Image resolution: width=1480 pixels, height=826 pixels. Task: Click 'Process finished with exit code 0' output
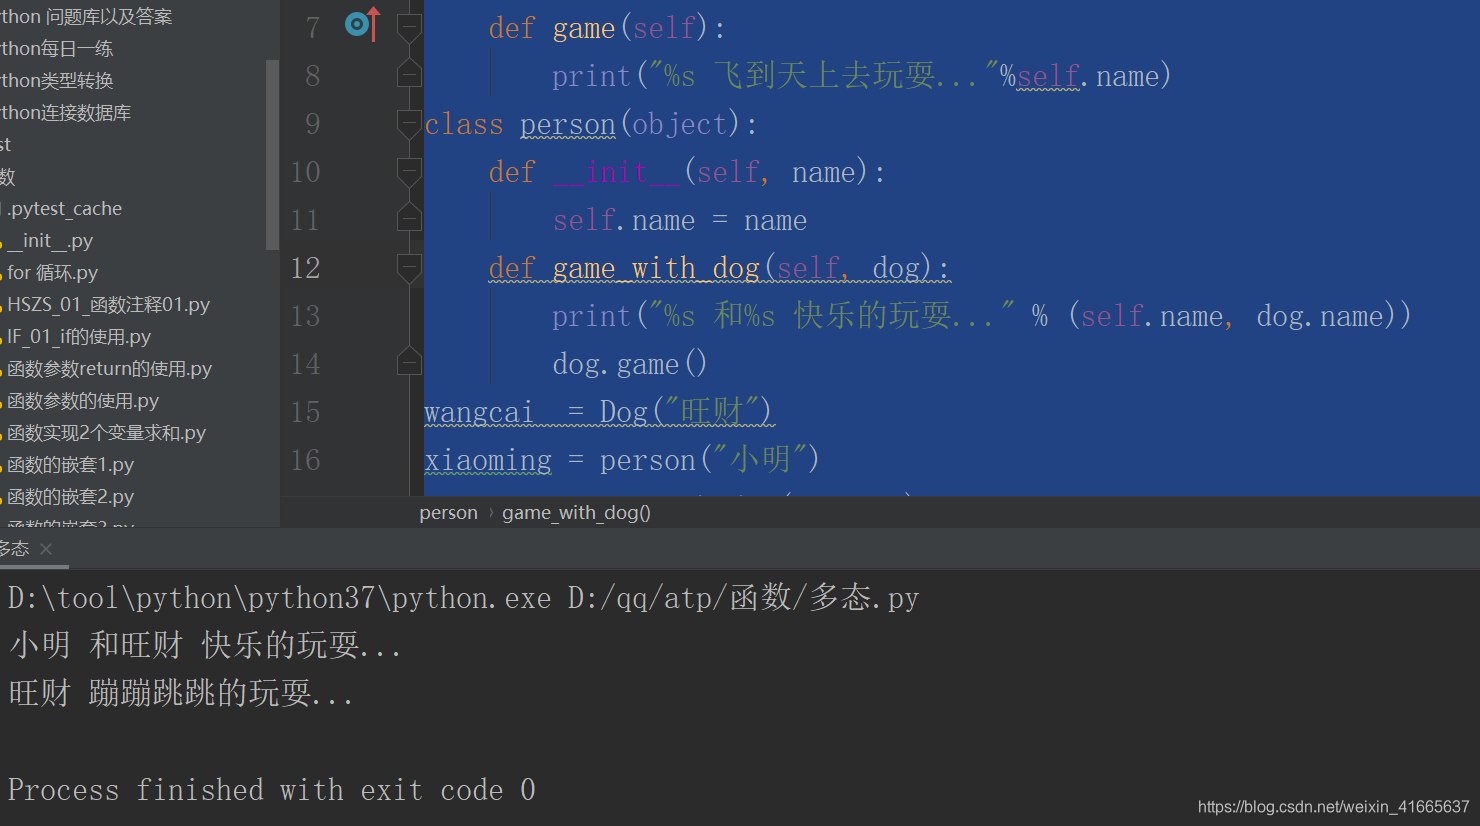click(272, 790)
